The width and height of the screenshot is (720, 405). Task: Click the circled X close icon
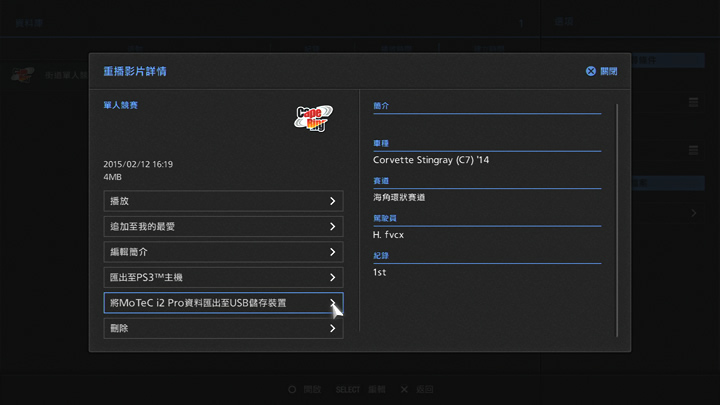pos(591,72)
